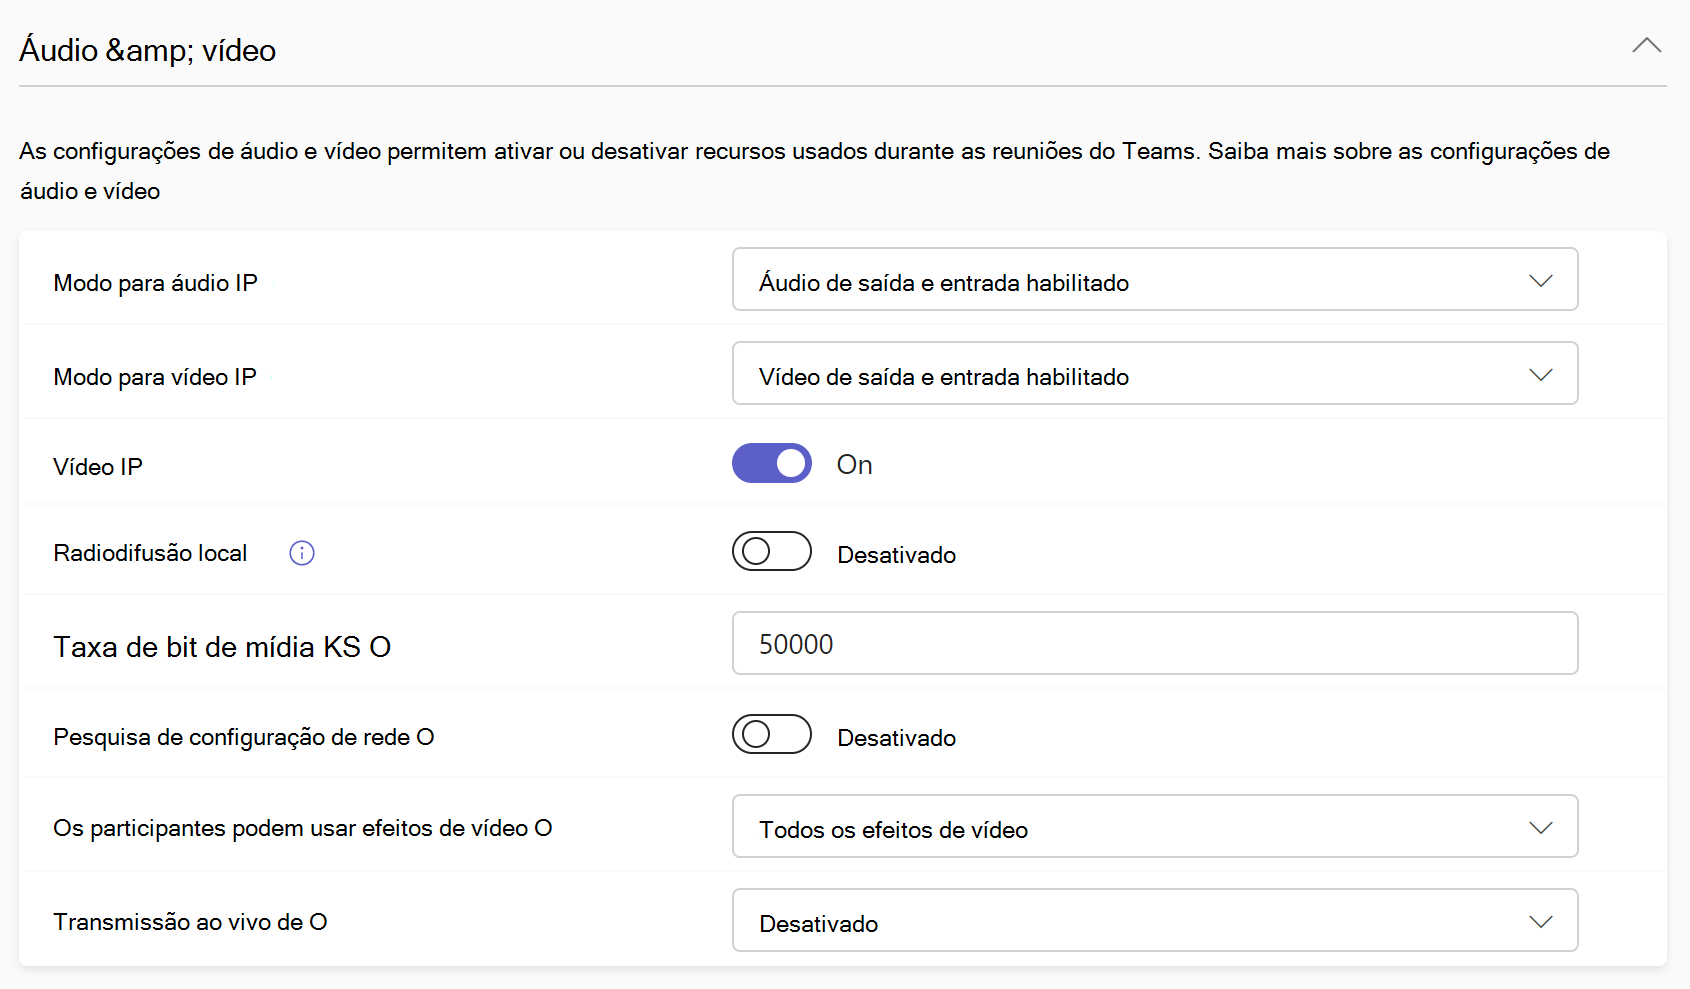The width and height of the screenshot is (1690, 989).
Task: Click the Transmissão ao vivo de label
Action: pos(190,922)
